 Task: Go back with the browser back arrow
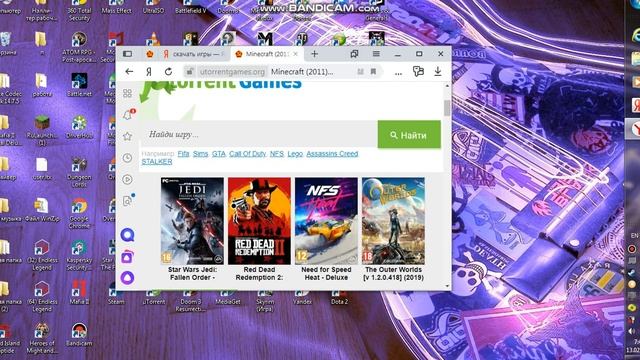(x=129, y=71)
